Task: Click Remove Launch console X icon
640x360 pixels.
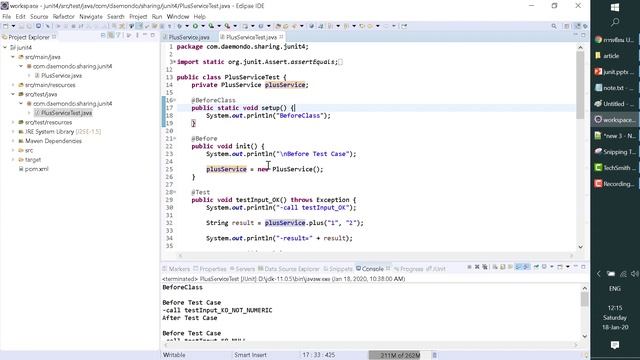Action: click(477, 267)
